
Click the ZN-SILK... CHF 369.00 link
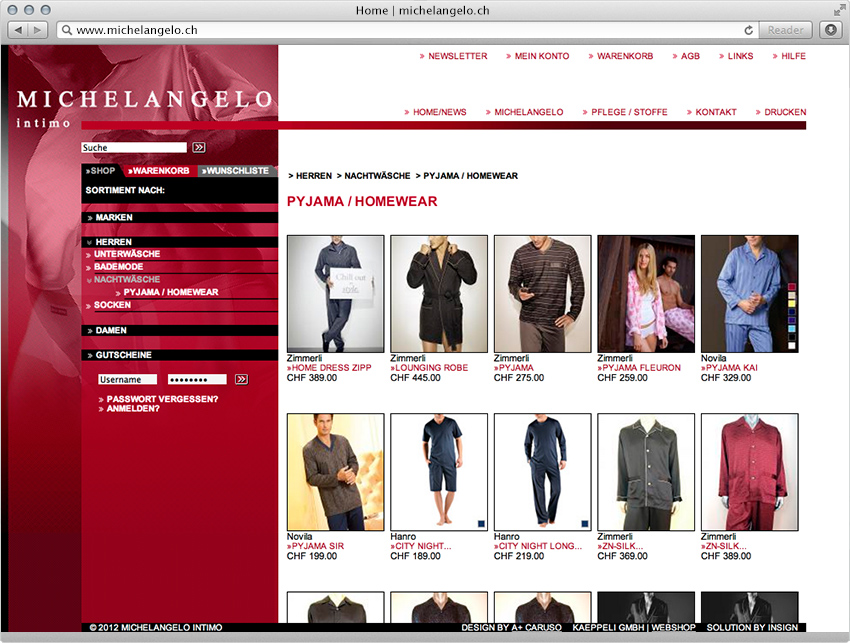tap(620, 546)
